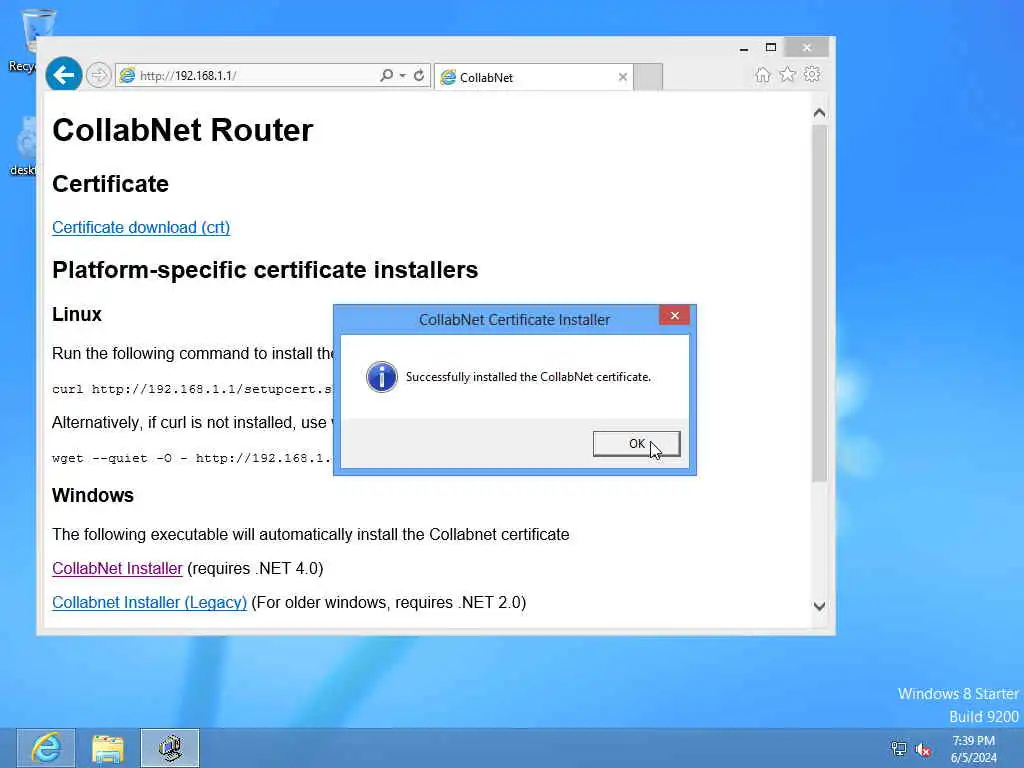Click OK in the certificate installer dialog
The width and height of the screenshot is (1024, 768).
[x=636, y=443]
